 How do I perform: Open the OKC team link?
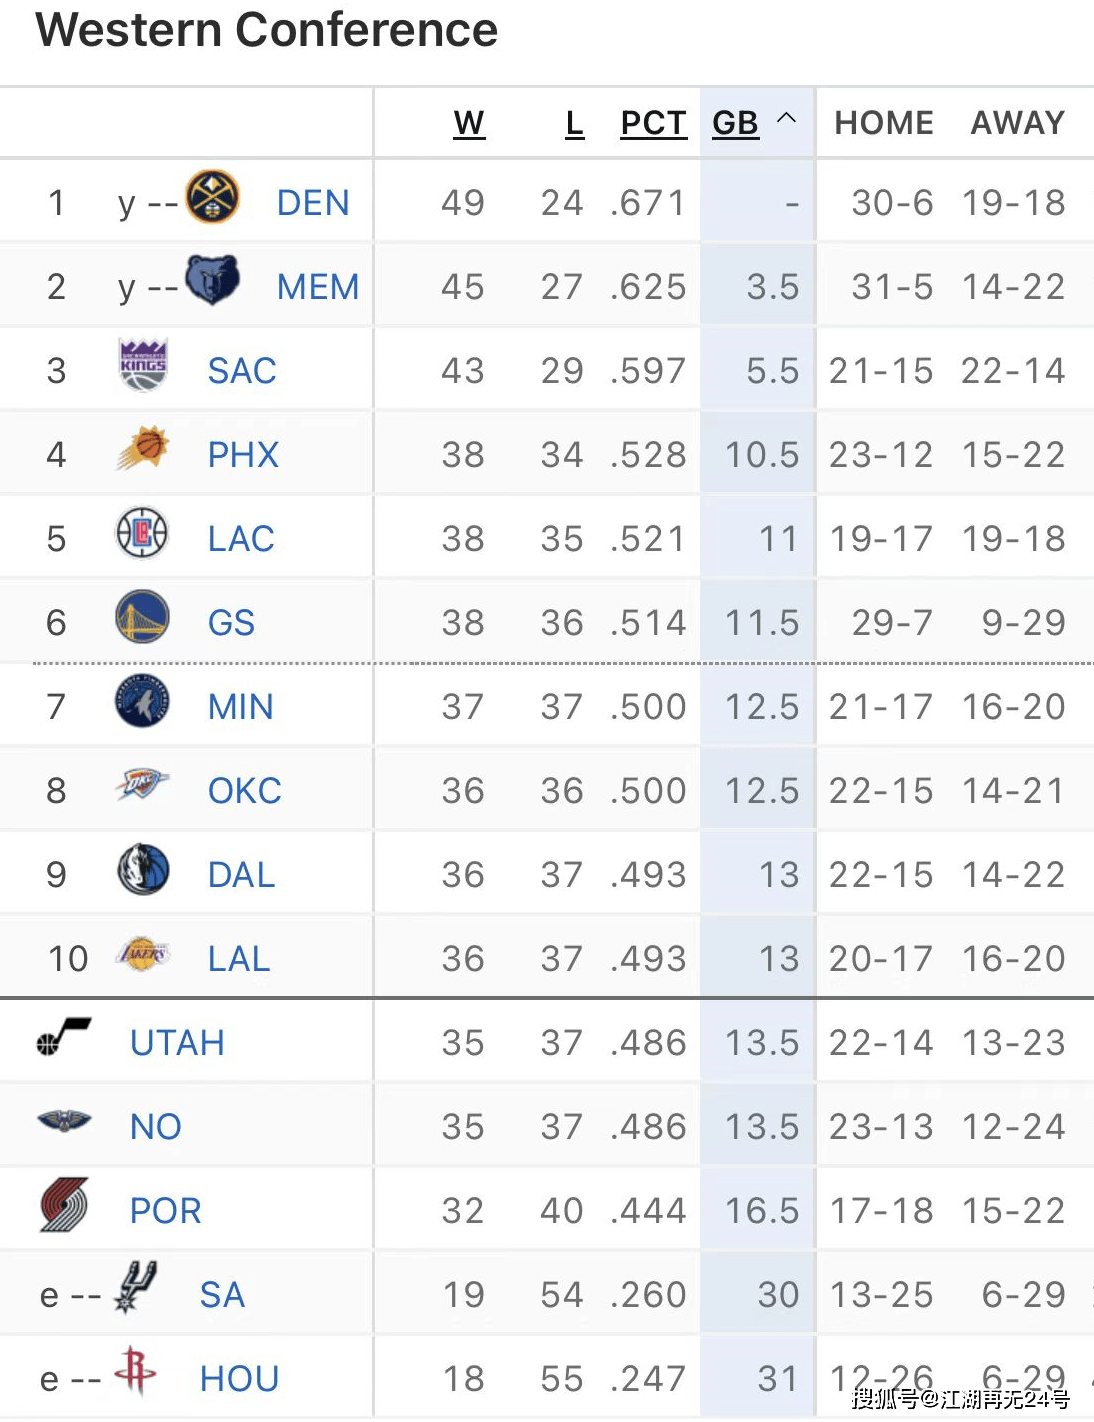245,791
